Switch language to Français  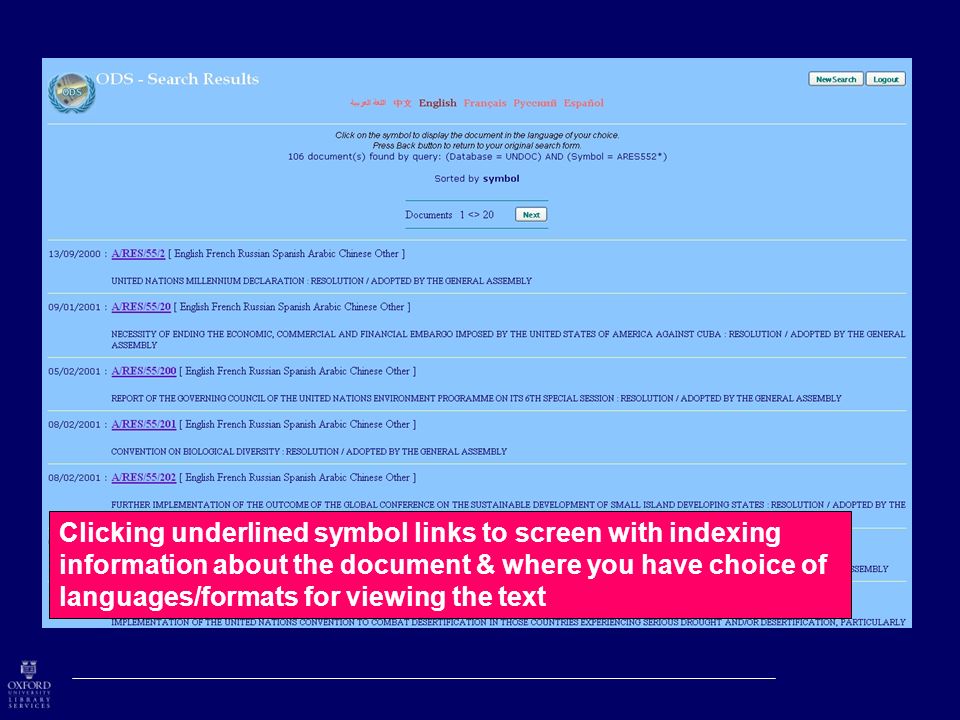tap(485, 103)
